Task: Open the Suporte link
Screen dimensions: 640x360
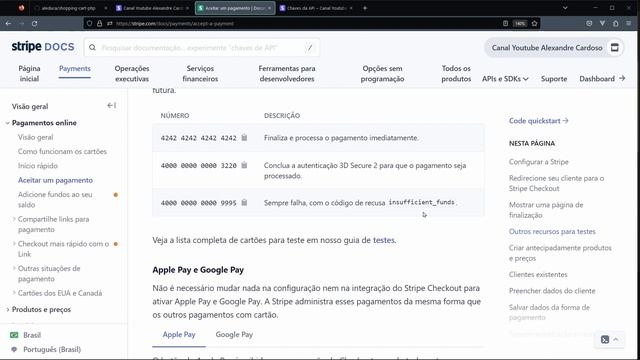Action: coord(554,79)
